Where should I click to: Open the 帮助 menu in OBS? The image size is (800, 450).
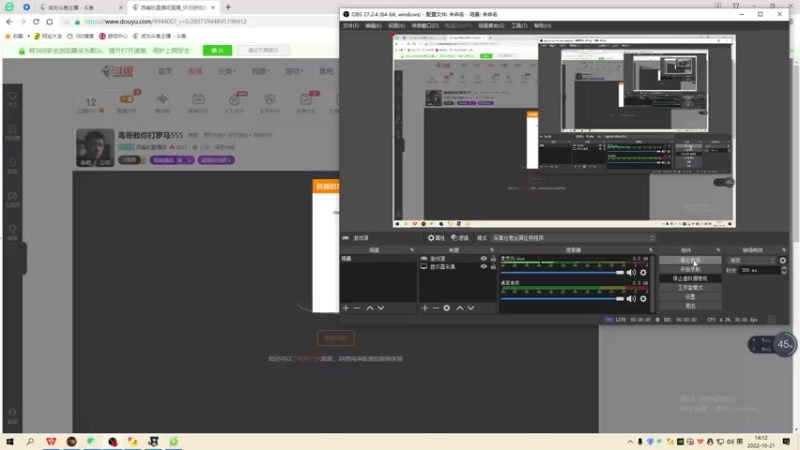tap(542, 26)
